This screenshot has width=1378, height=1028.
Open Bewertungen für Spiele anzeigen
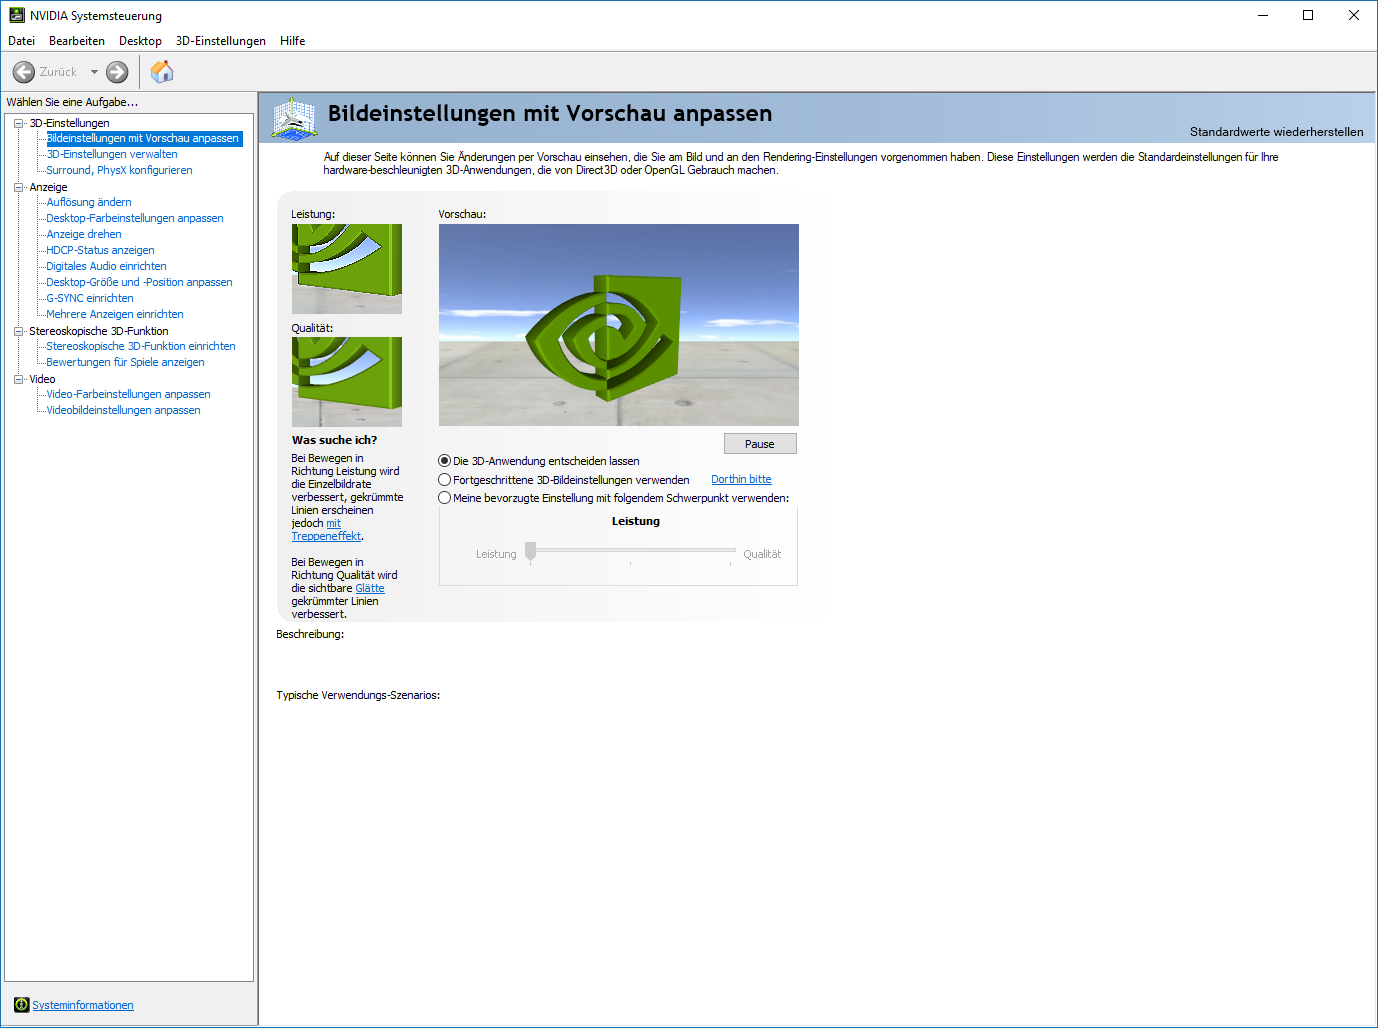click(125, 362)
